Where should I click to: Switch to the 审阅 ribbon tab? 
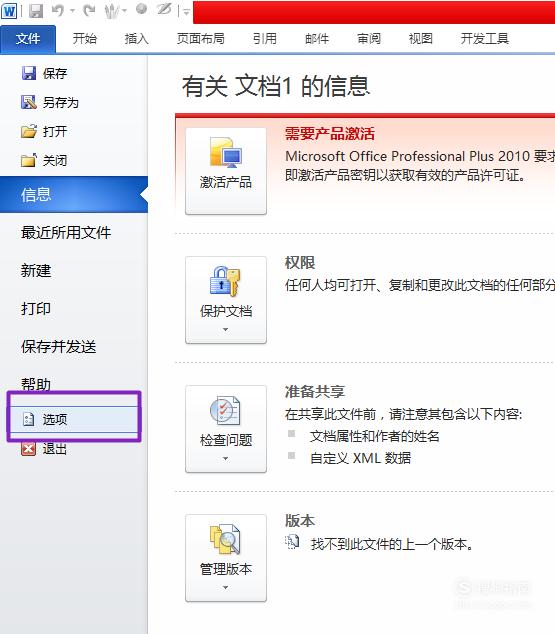coord(369,39)
